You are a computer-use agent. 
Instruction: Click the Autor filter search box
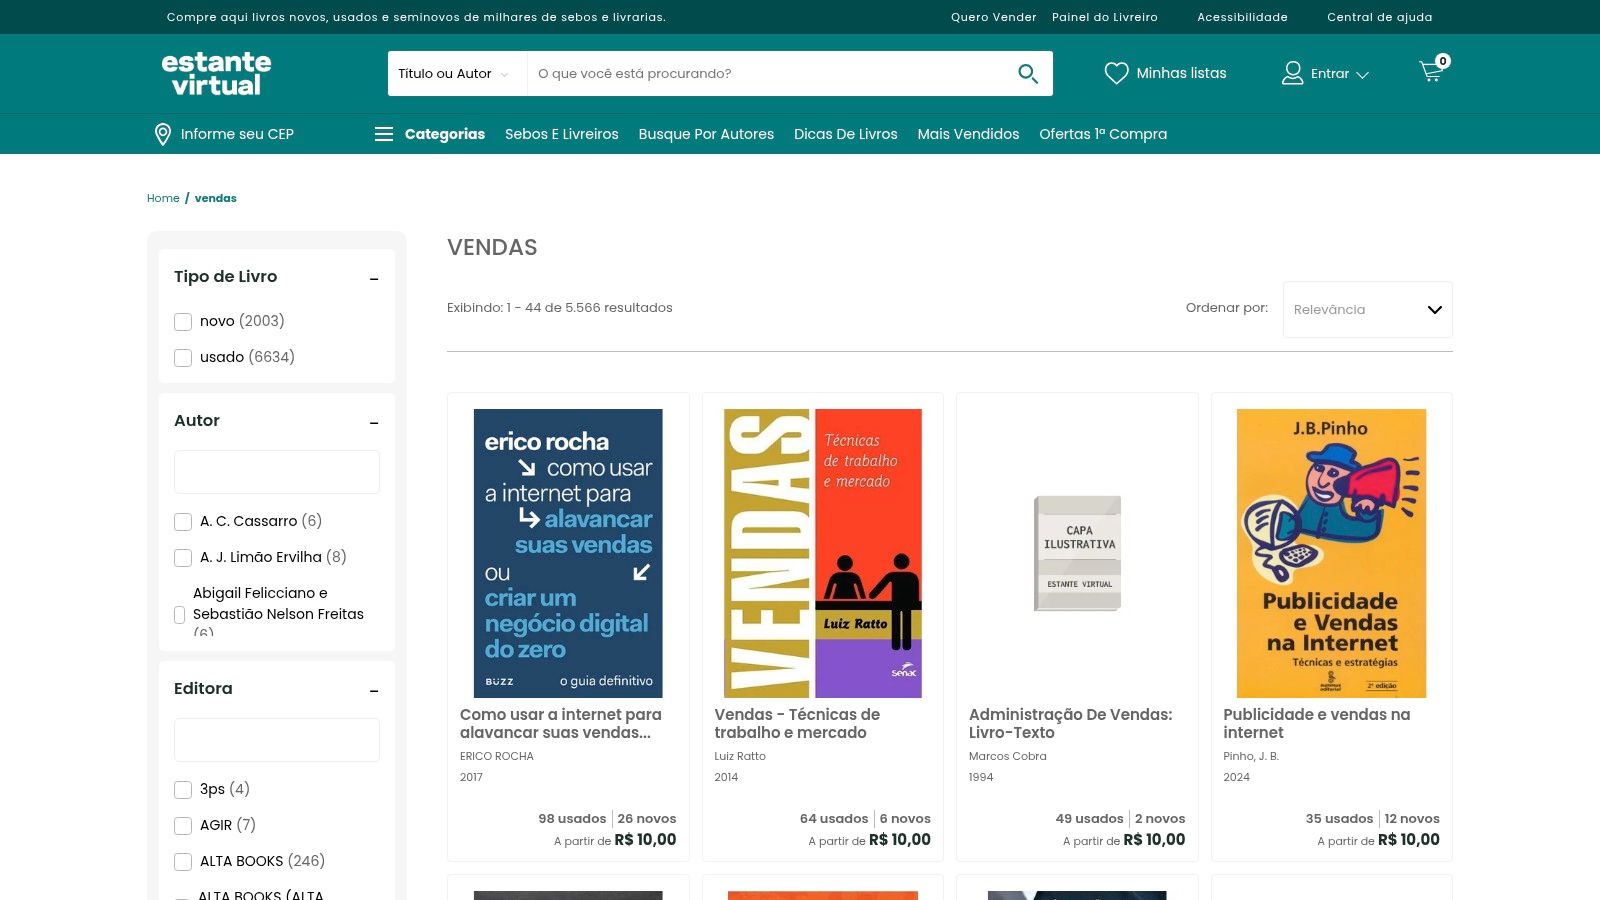point(277,472)
